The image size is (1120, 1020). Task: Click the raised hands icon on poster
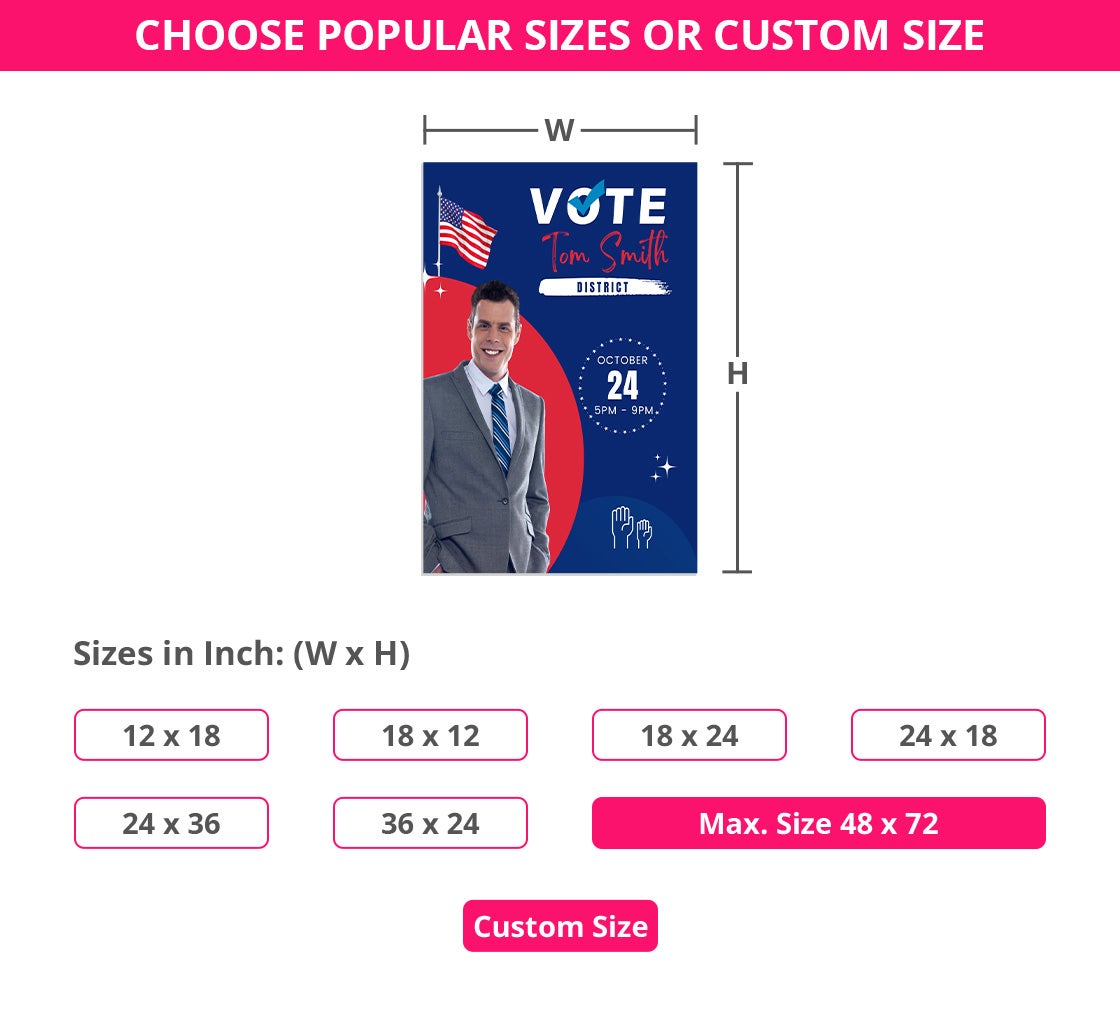[x=631, y=527]
